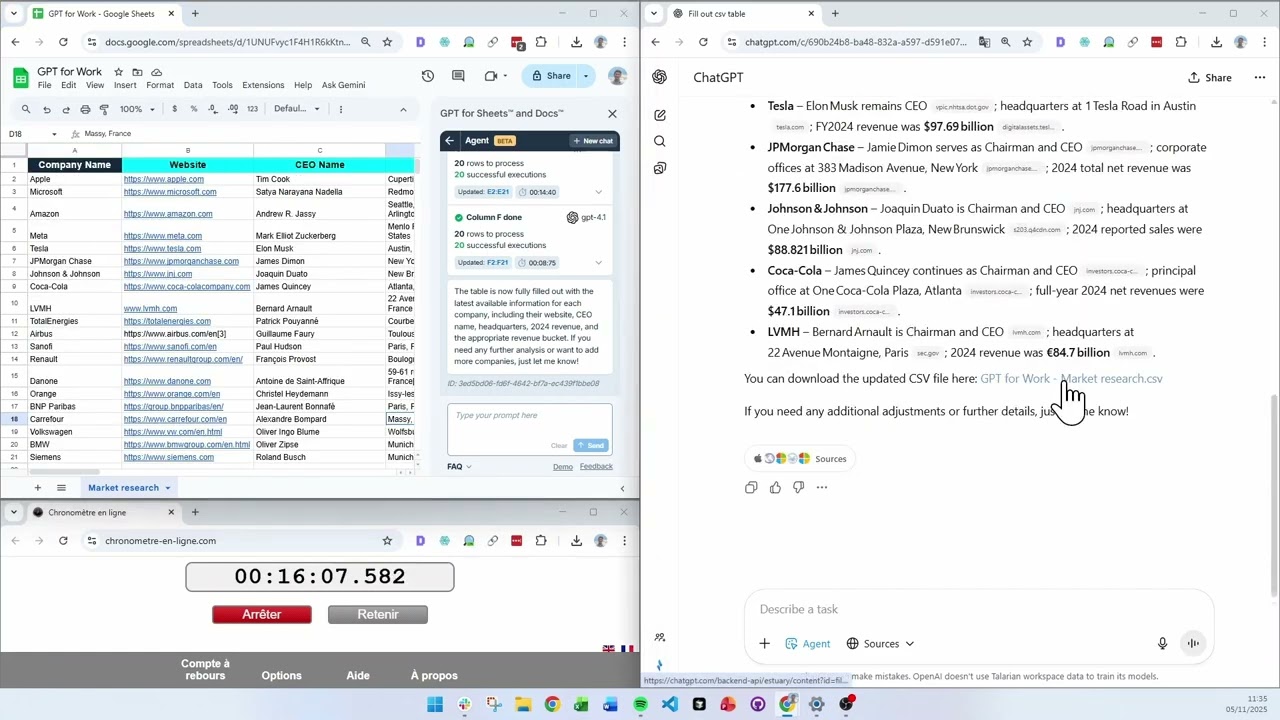Open comments panel in Google Sheets
The height and width of the screenshot is (720, 1280).
[x=458, y=76]
